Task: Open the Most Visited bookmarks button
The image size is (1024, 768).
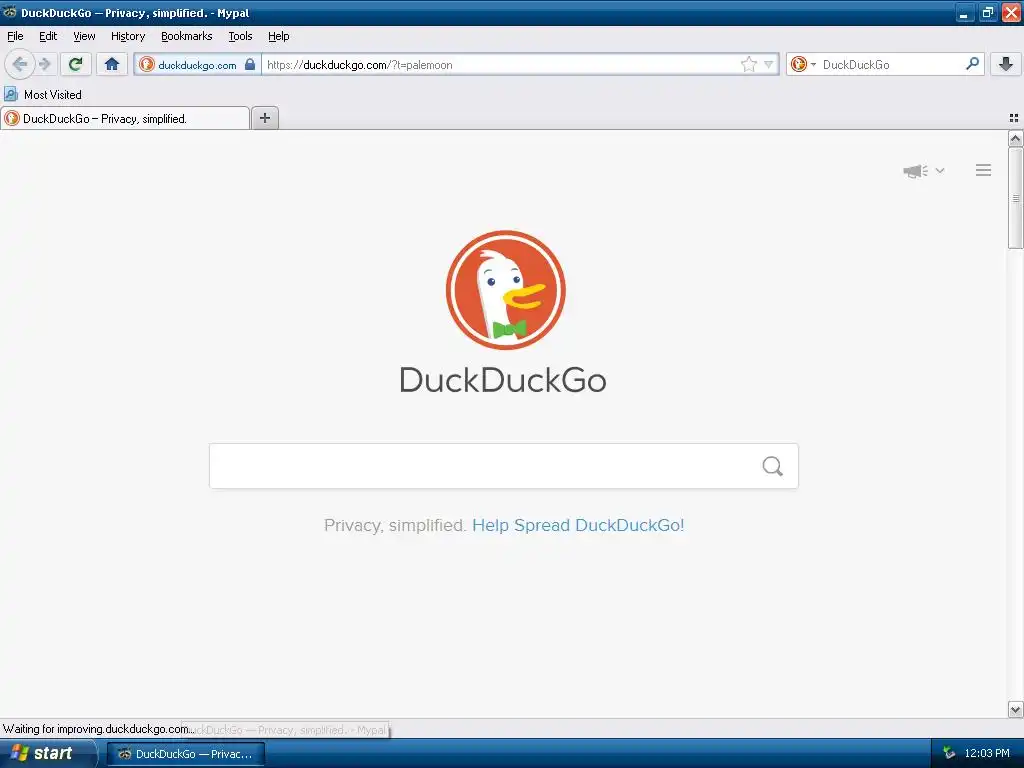Action: (x=44, y=95)
